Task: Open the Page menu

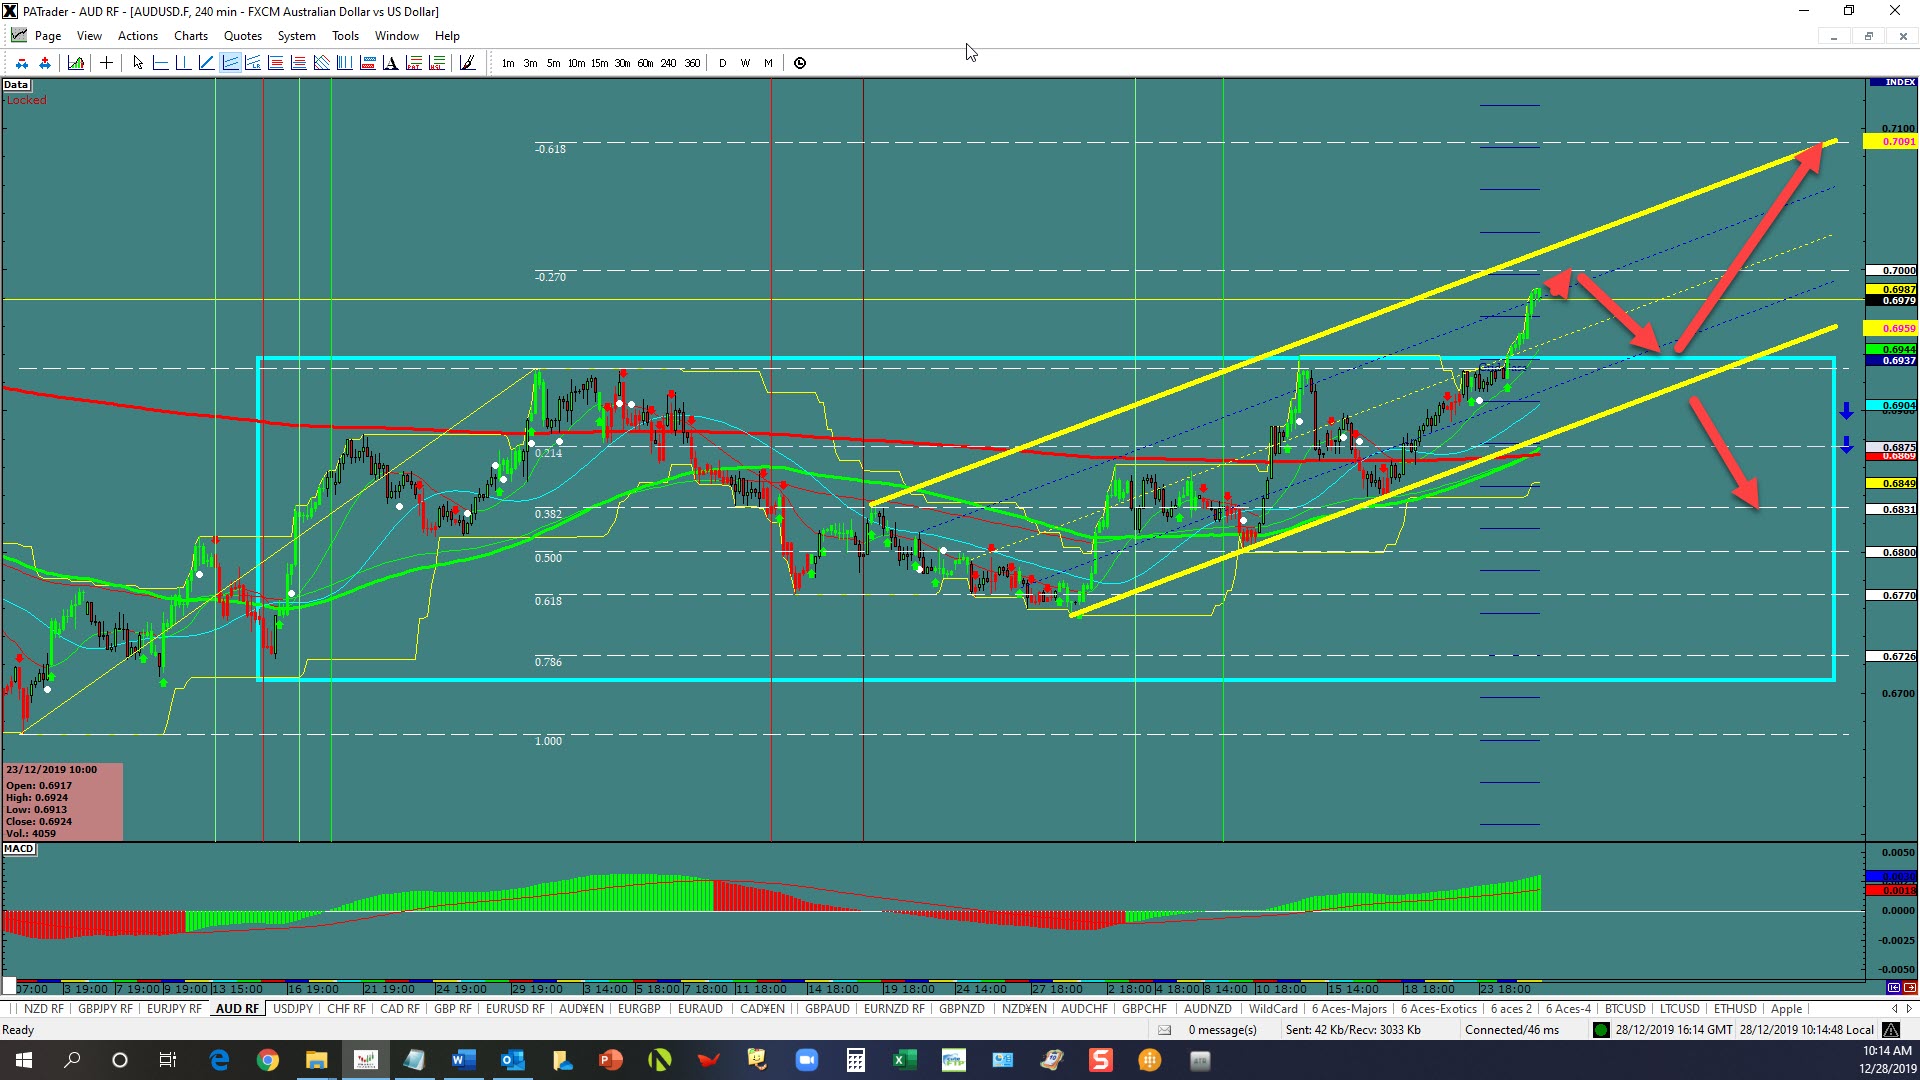Action: 47,36
